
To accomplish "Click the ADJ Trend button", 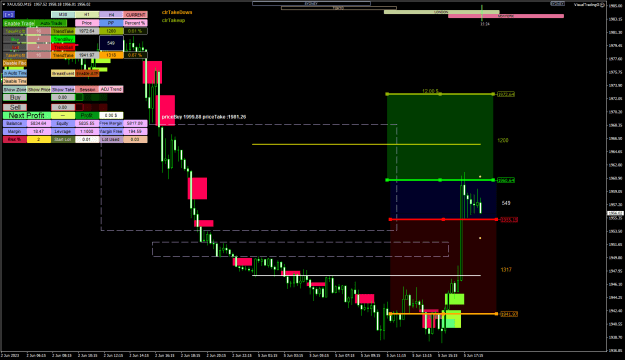I will coord(111,89).
